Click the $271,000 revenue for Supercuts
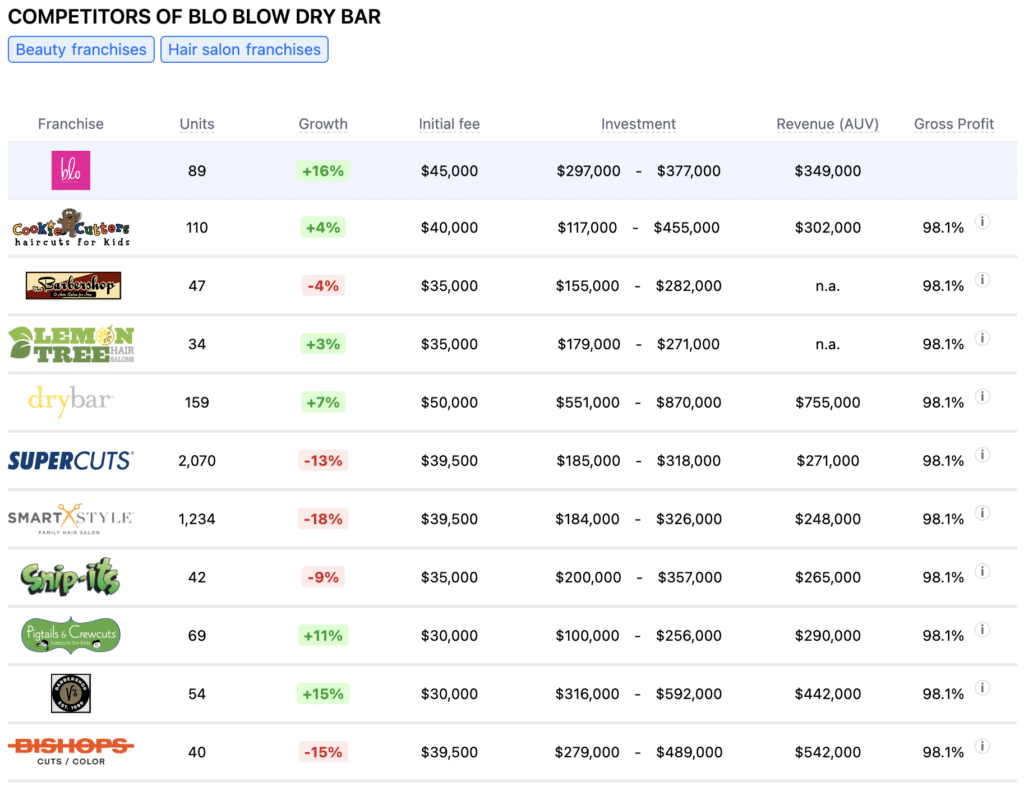This screenshot has height=796, width=1024. (x=827, y=461)
